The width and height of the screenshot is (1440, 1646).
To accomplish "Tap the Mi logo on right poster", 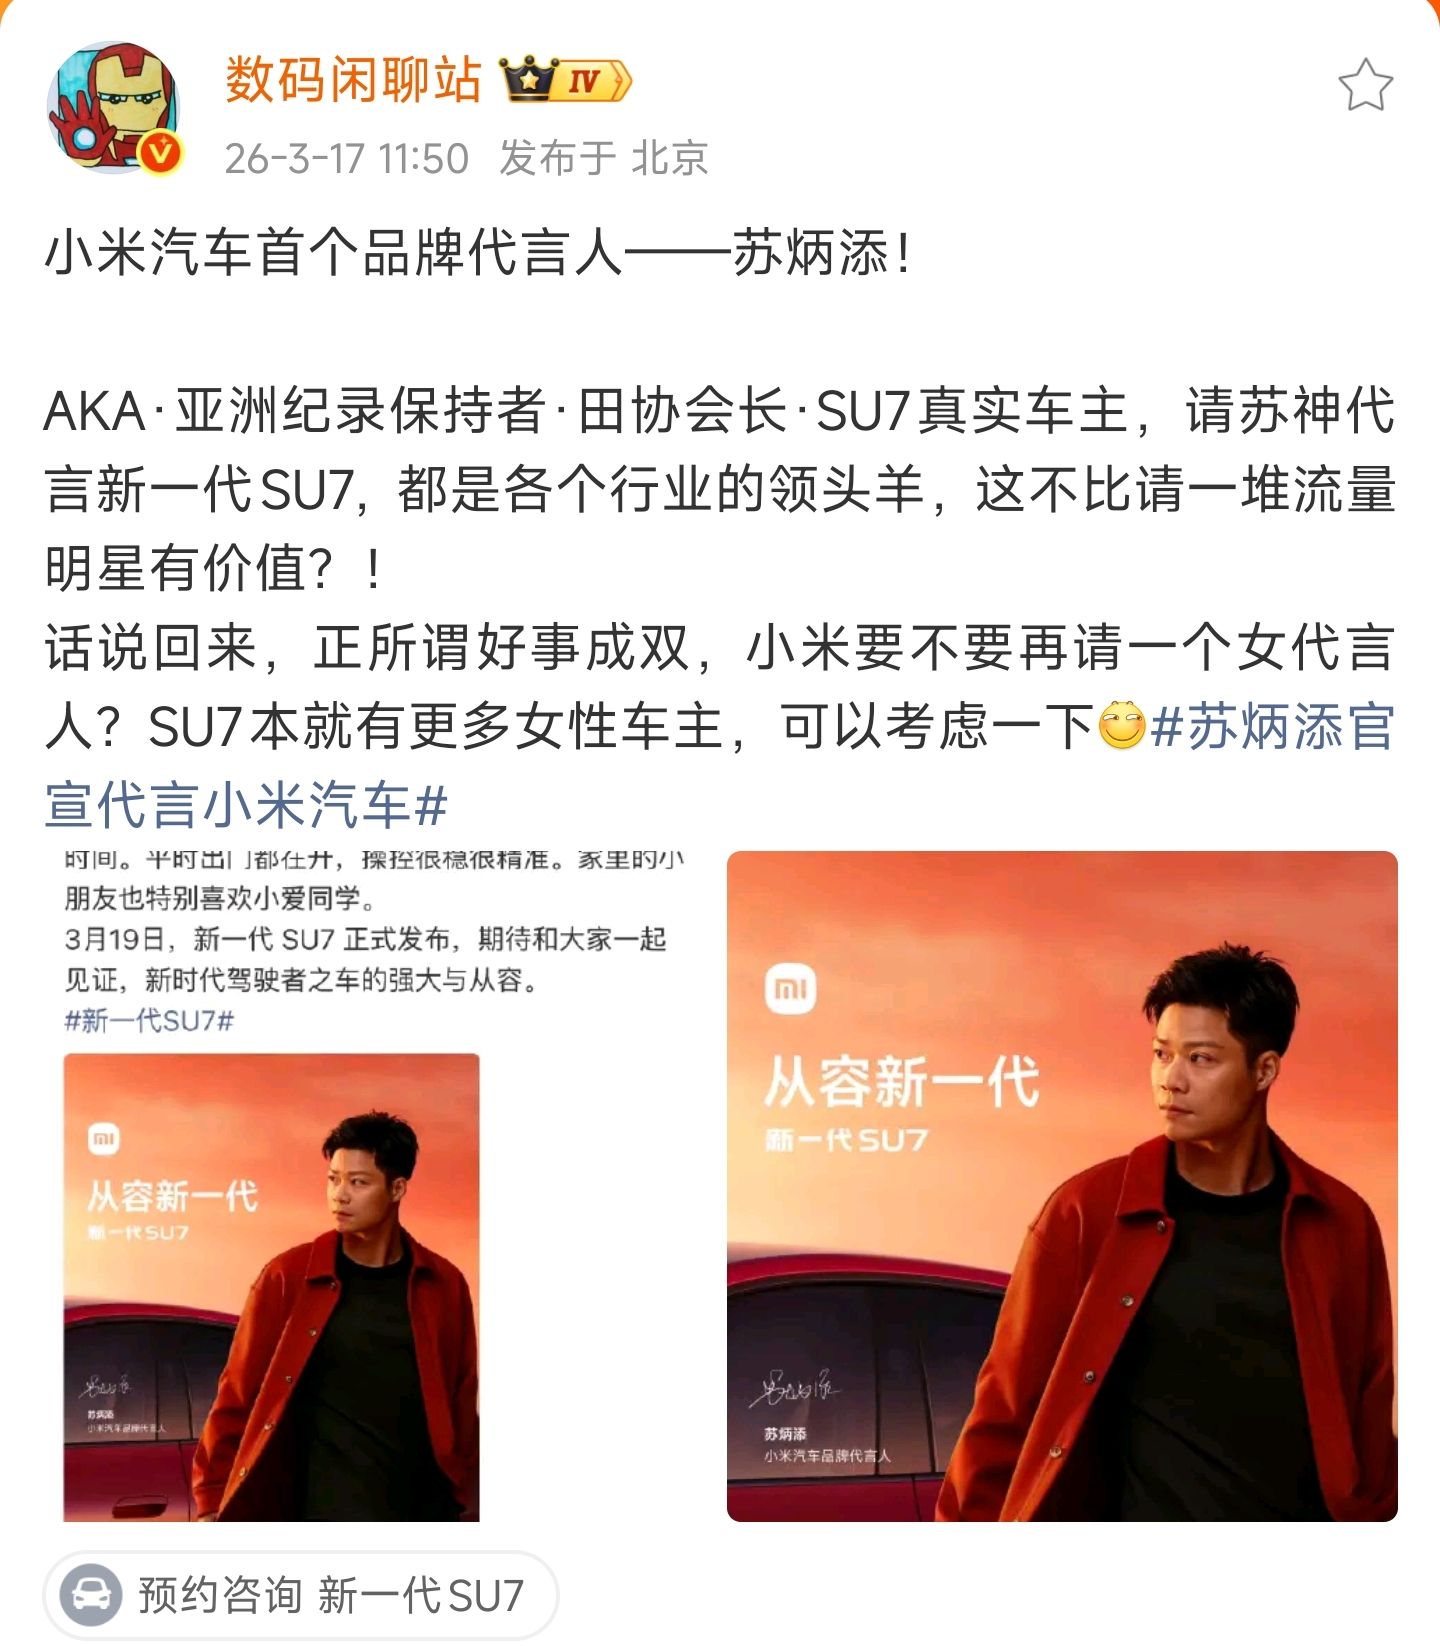I will 791,988.
